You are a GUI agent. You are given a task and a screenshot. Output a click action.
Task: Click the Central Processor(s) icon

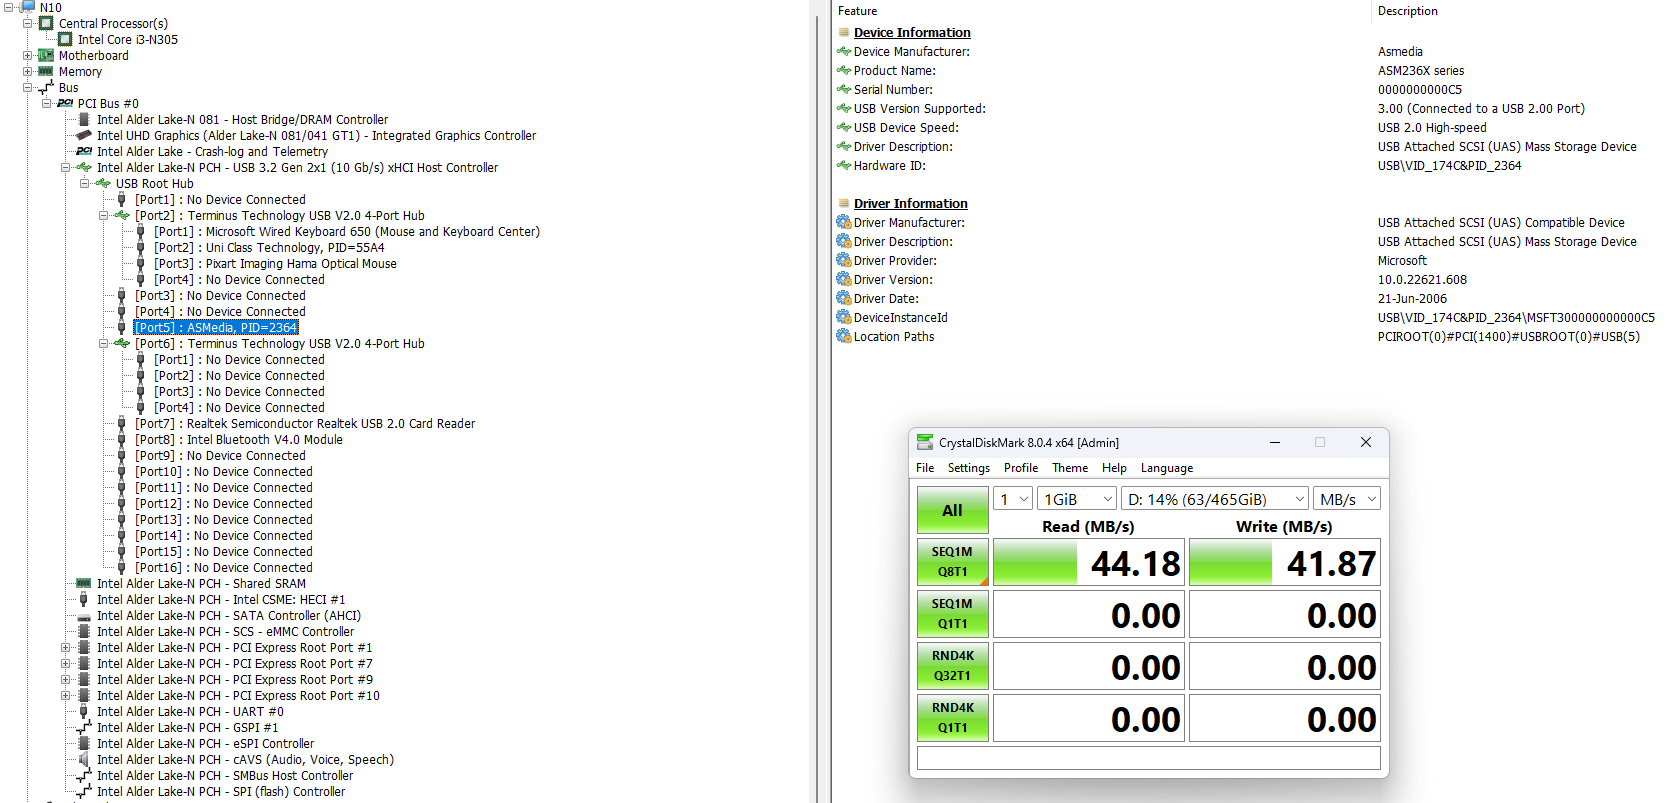click(x=46, y=24)
